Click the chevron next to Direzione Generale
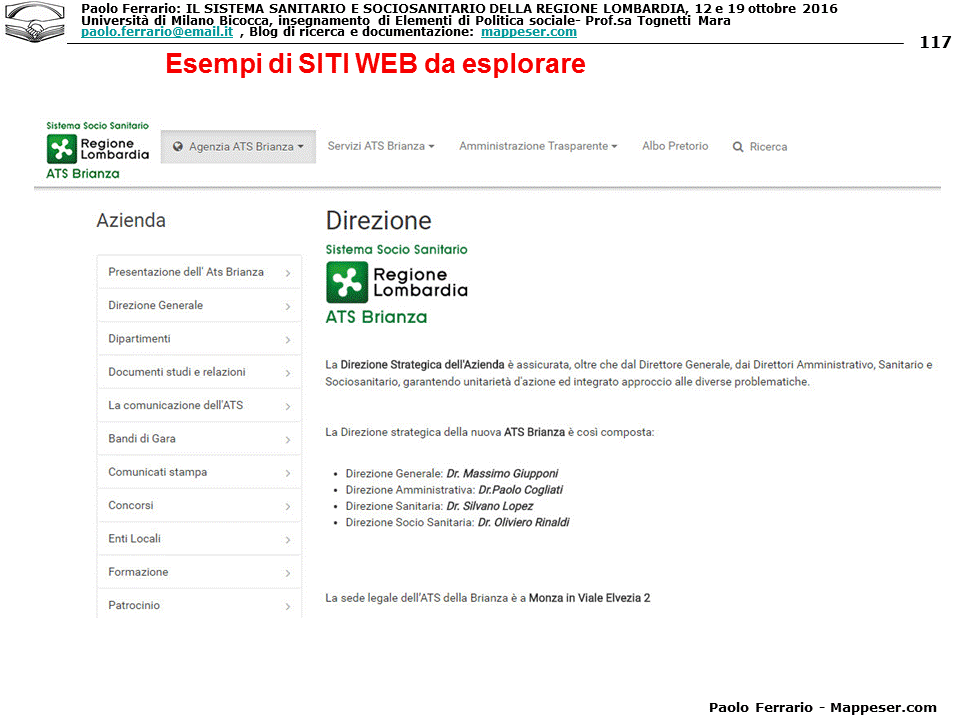 (x=287, y=306)
